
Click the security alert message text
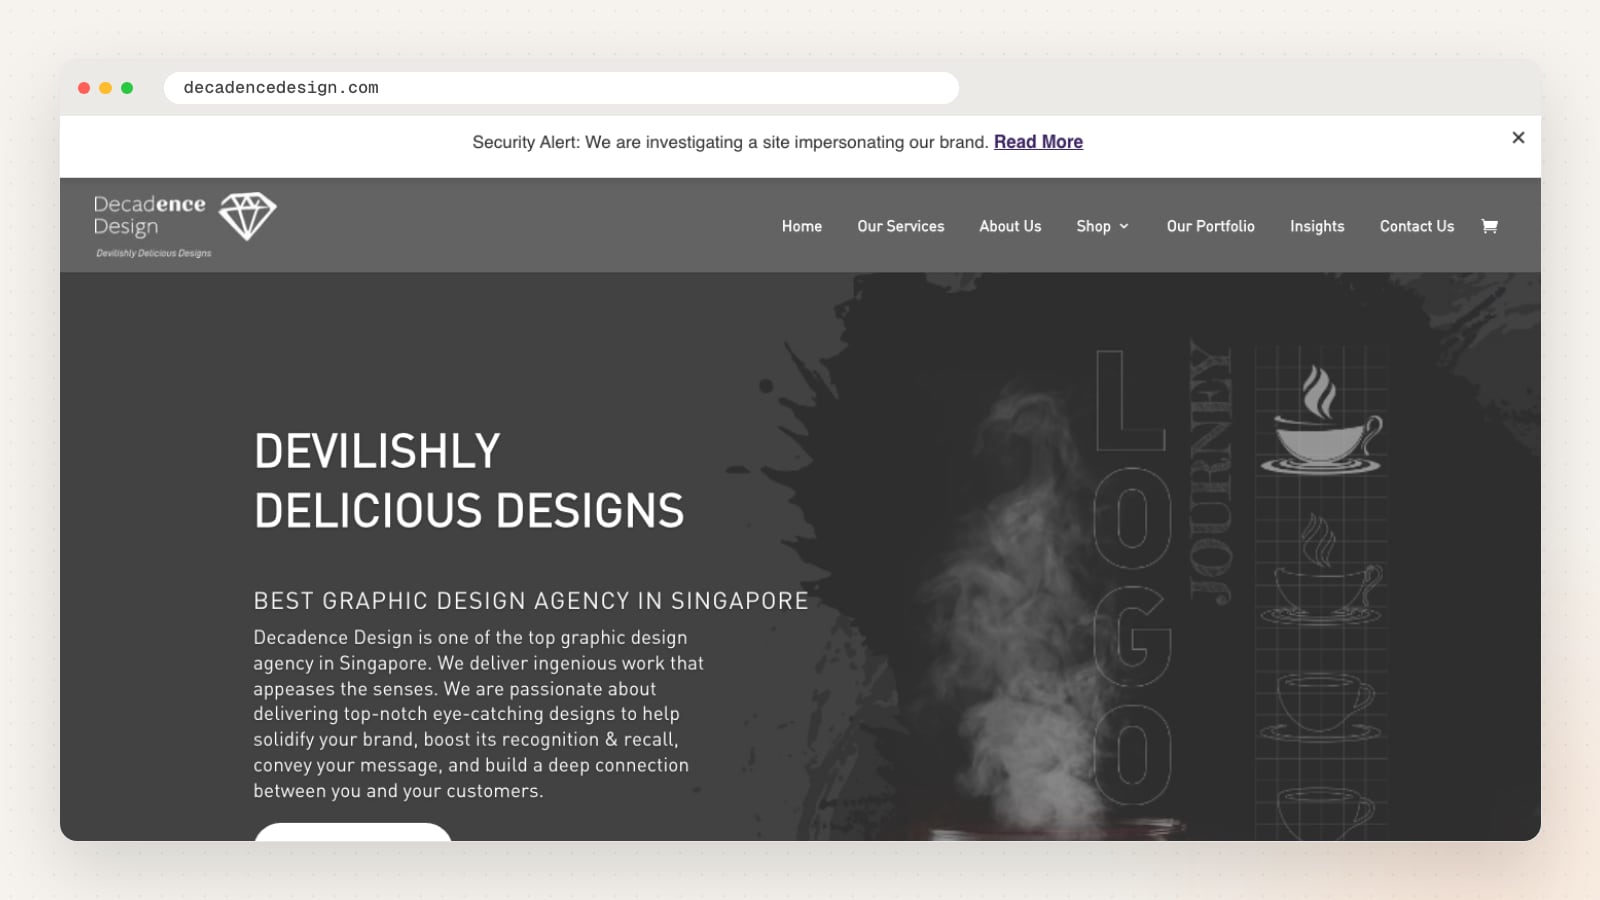coord(730,142)
